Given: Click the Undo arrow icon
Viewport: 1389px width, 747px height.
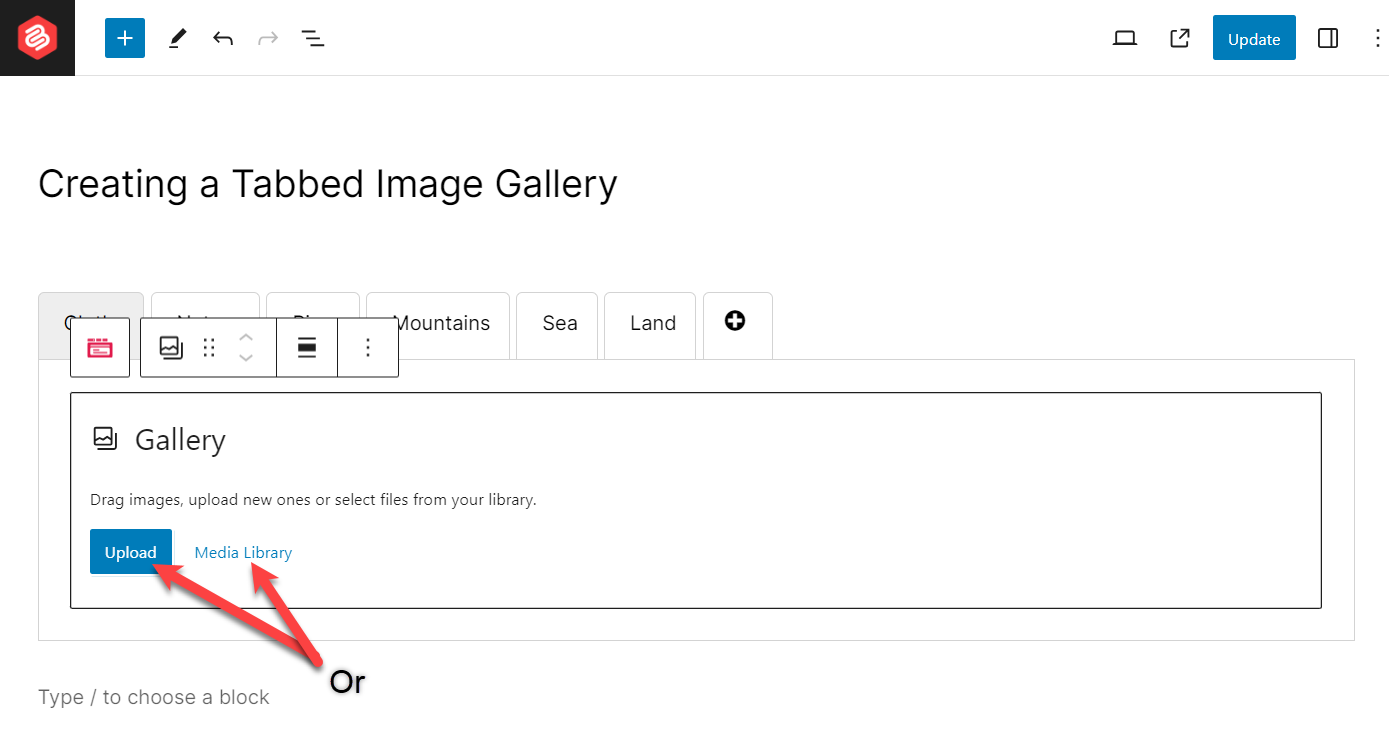Looking at the screenshot, I should point(223,37).
